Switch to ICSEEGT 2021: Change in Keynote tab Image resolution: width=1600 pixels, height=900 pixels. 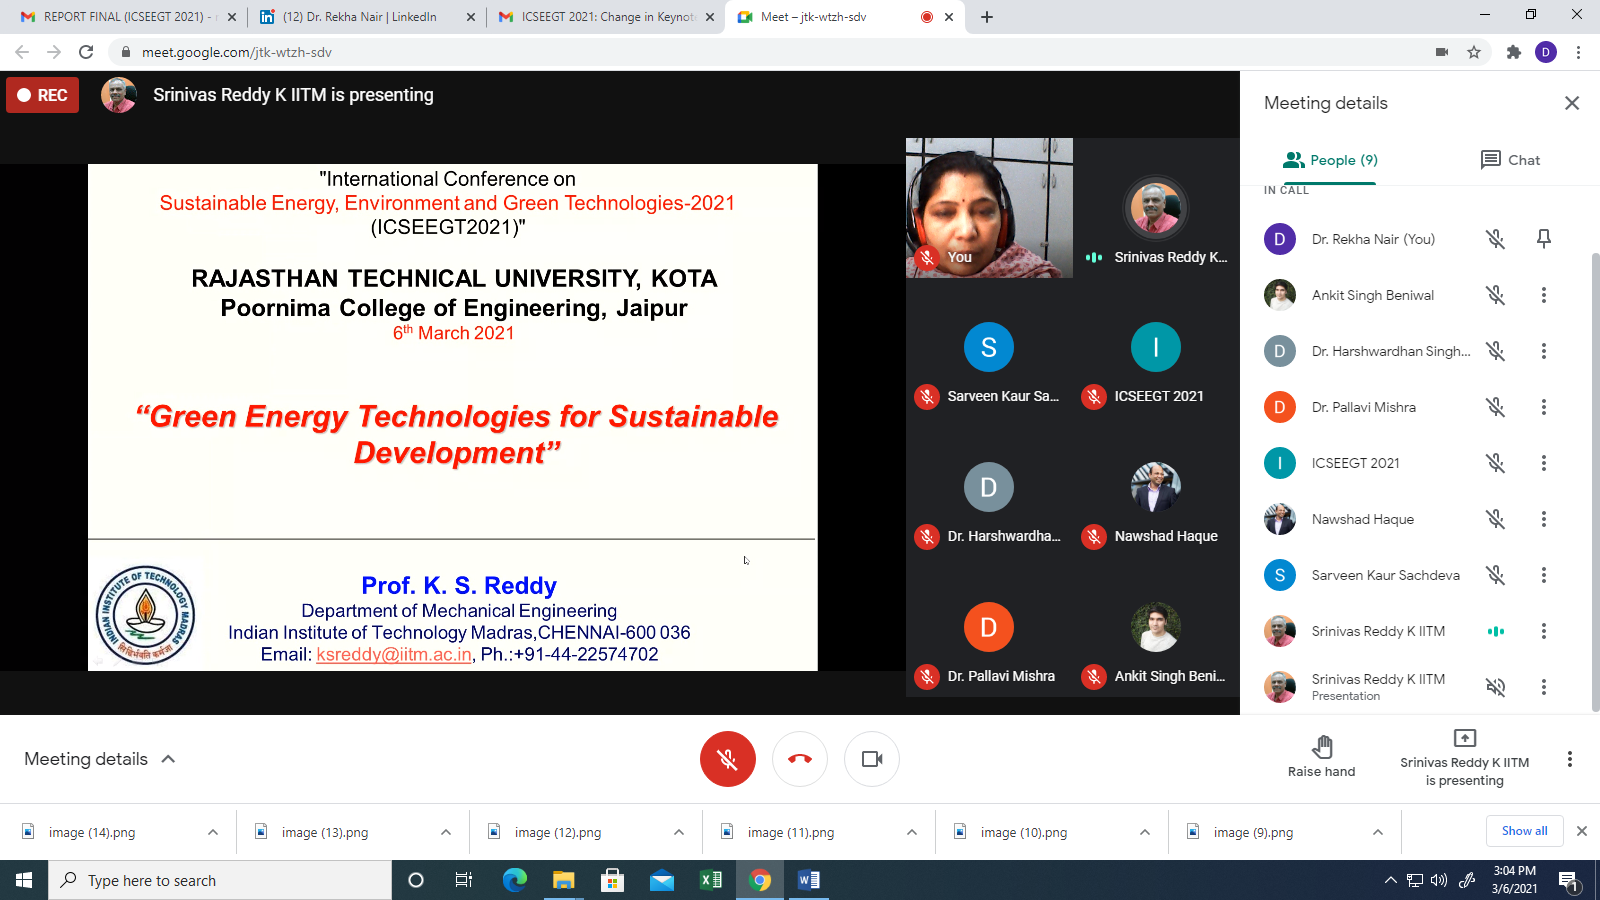(x=606, y=17)
